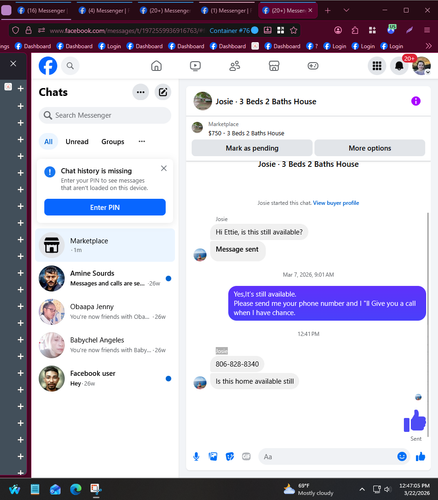This screenshot has width=438, height=500.
Task: Open the Facebook logo home link
Action: click(x=48, y=66)
